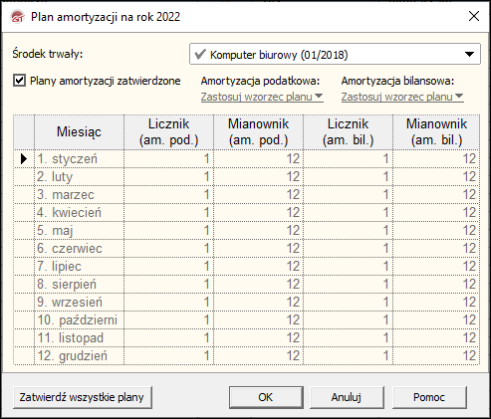491x419 pixels.
Task: Close the Plan amortyzacji dialog window
Action: click(x=474, y=16)
